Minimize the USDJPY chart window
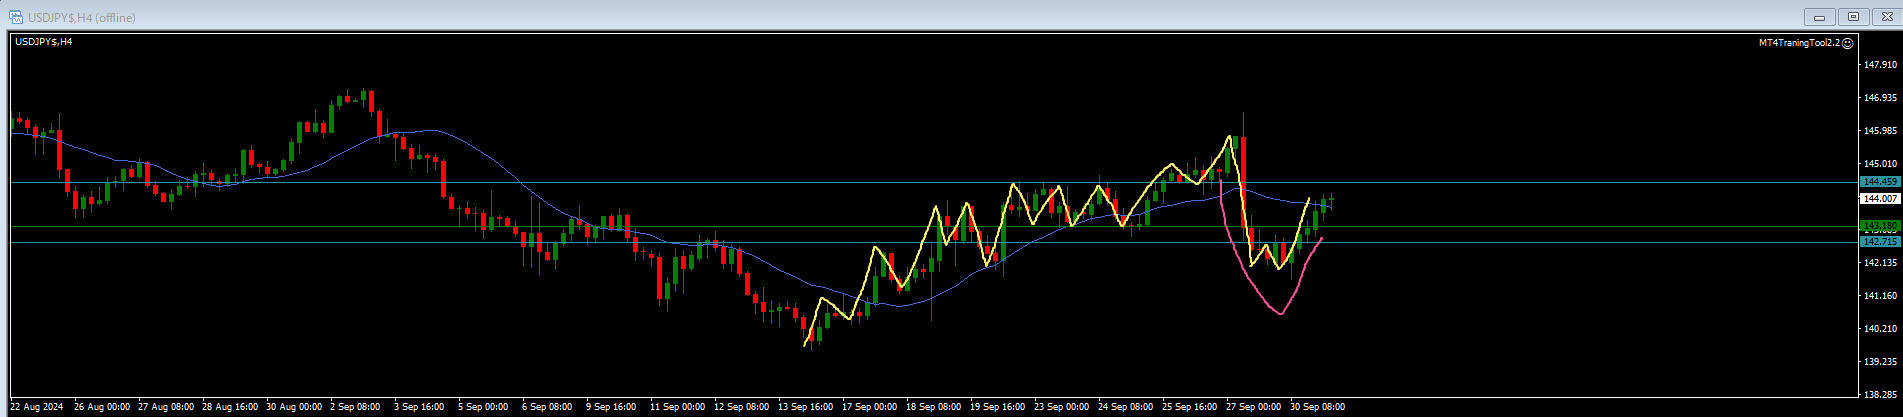Image resolution: width=1903 pixels, height=417 pixels. pyautogui.click(x=1819, y=17)
